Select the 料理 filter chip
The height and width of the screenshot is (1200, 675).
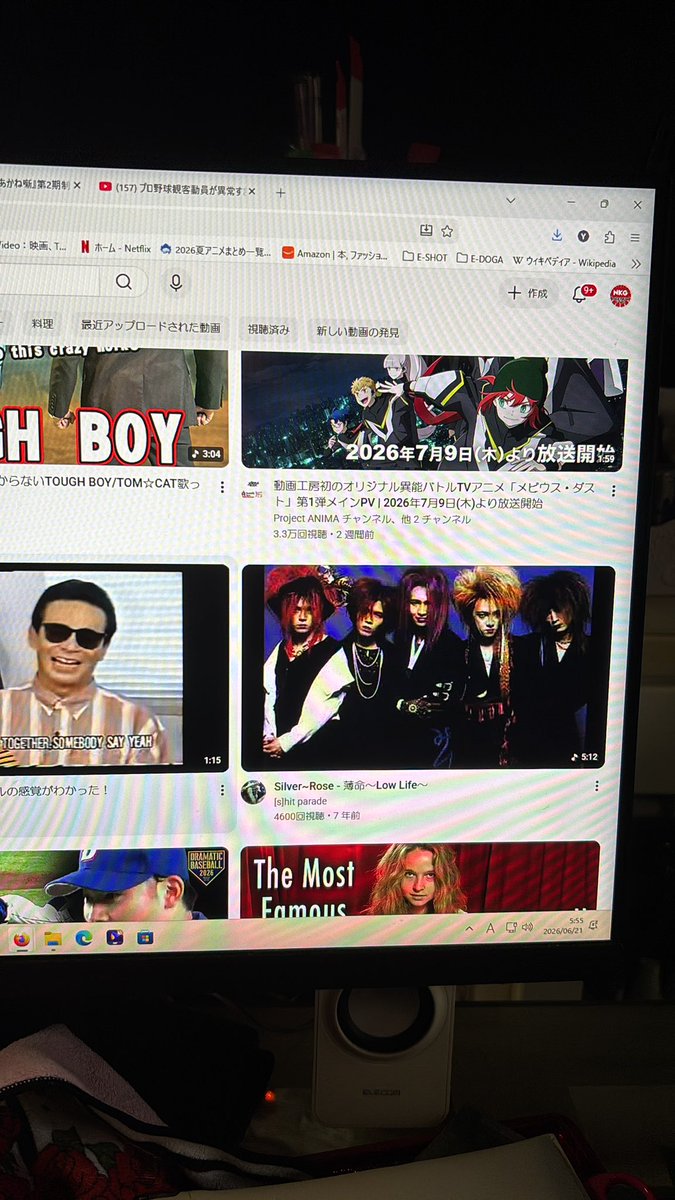pos(42,325)
